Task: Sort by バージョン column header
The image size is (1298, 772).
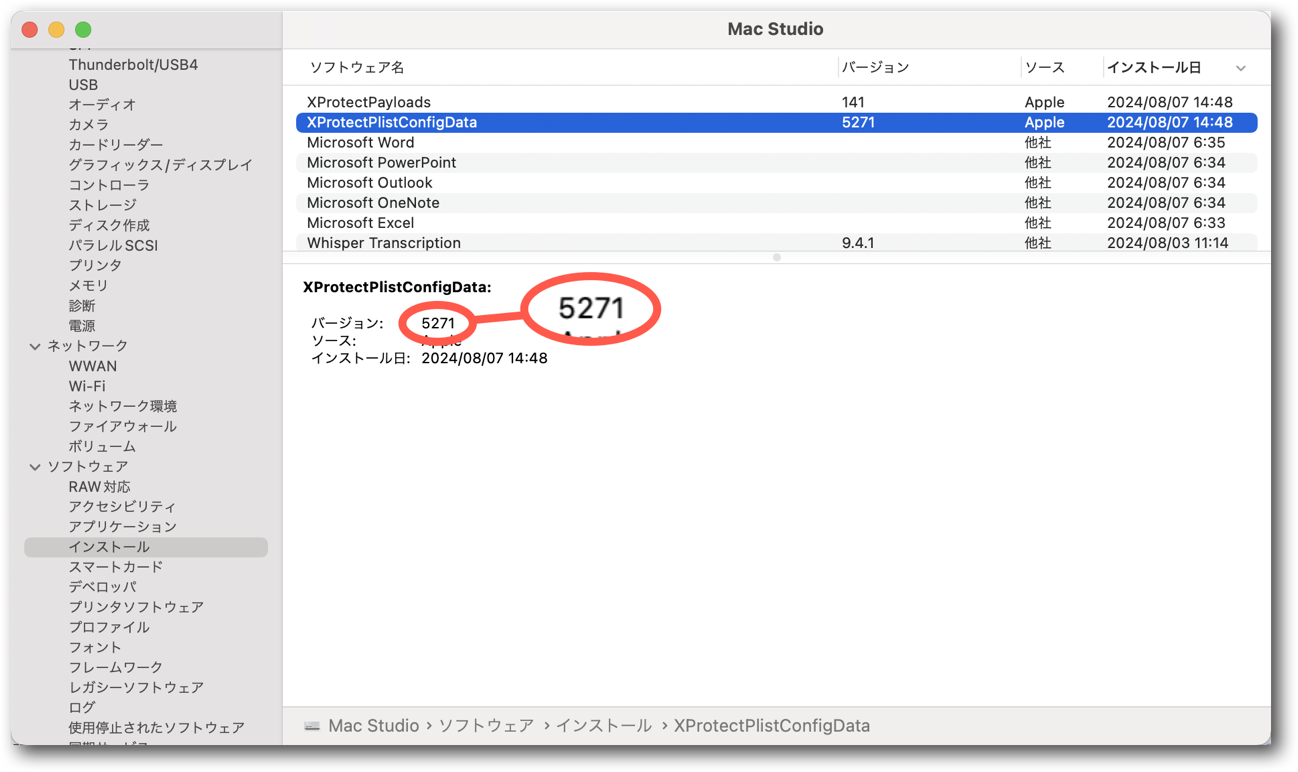Action: pos(875,67)
